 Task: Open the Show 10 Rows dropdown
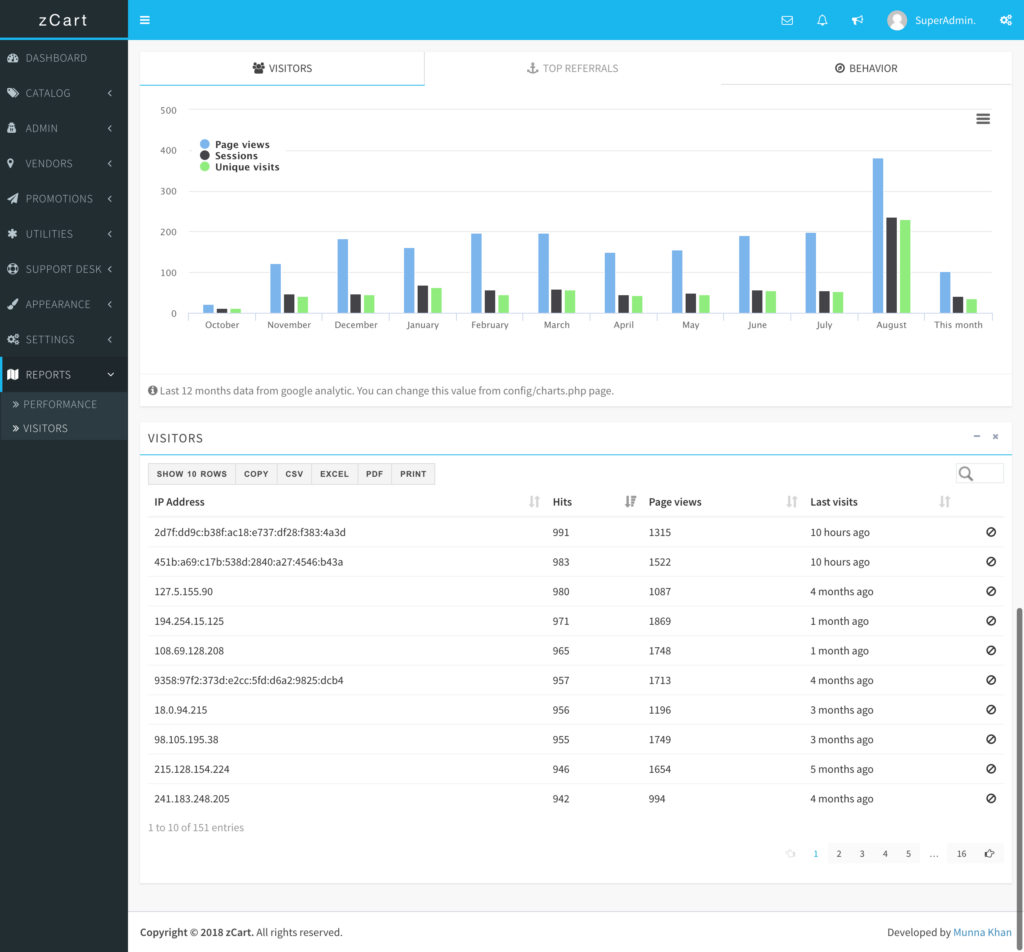[192, 474]
